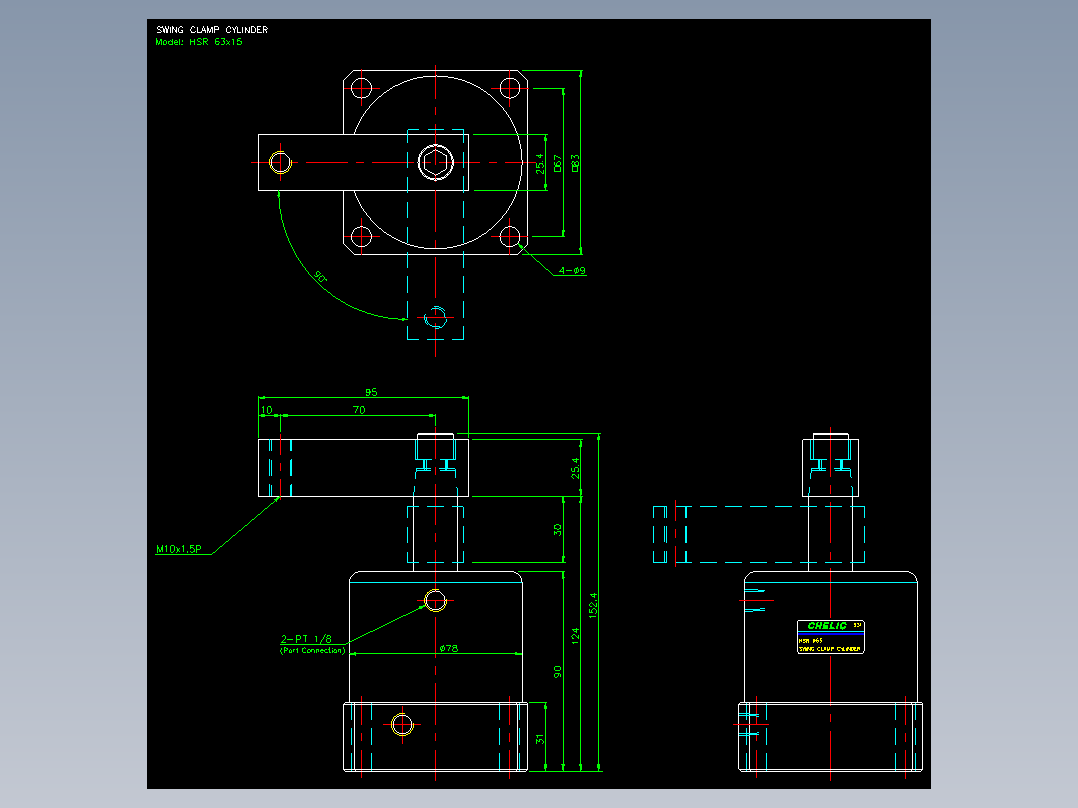Select the dashed cyan rotated-arm hole below flange
The image size is (1078, 808).
tap(436, 318)
